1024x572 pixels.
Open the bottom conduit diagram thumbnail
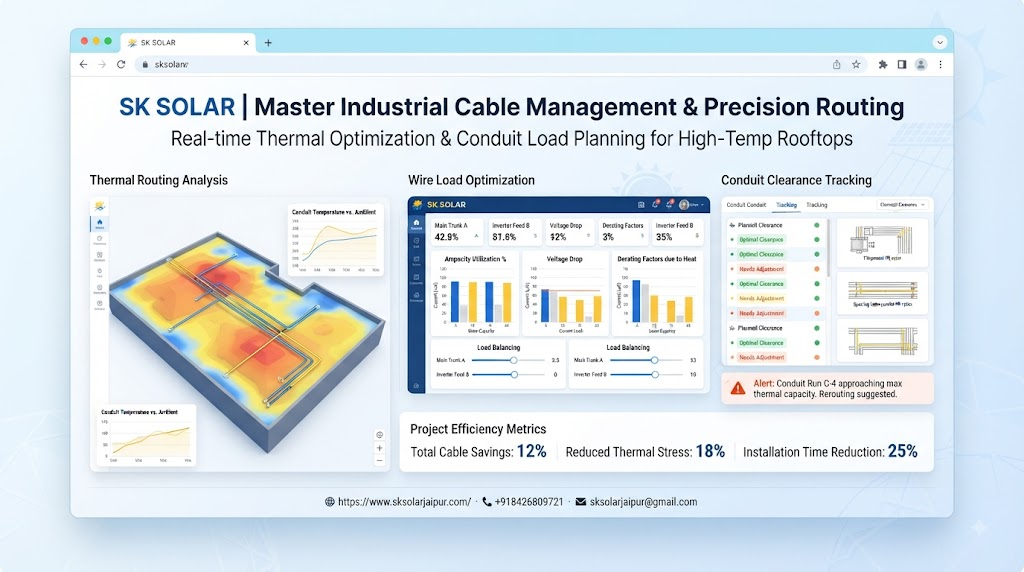click(x=882, y=342)
